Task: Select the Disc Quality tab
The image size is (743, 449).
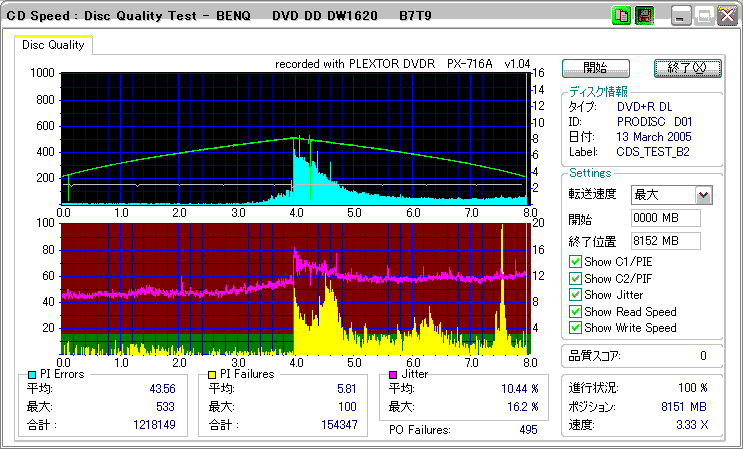Action: [x=53, y=45]
